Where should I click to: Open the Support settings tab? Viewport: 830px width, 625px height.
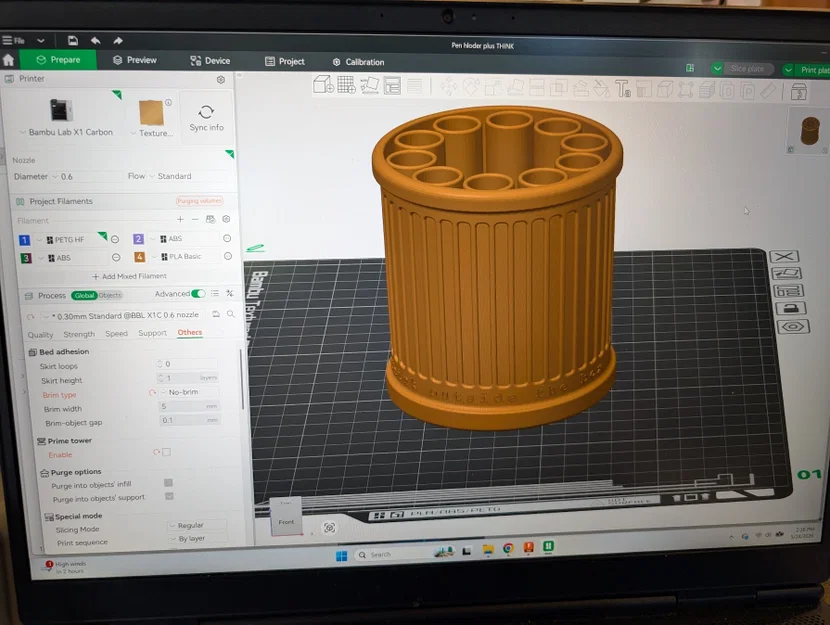(x=152, y=333)
